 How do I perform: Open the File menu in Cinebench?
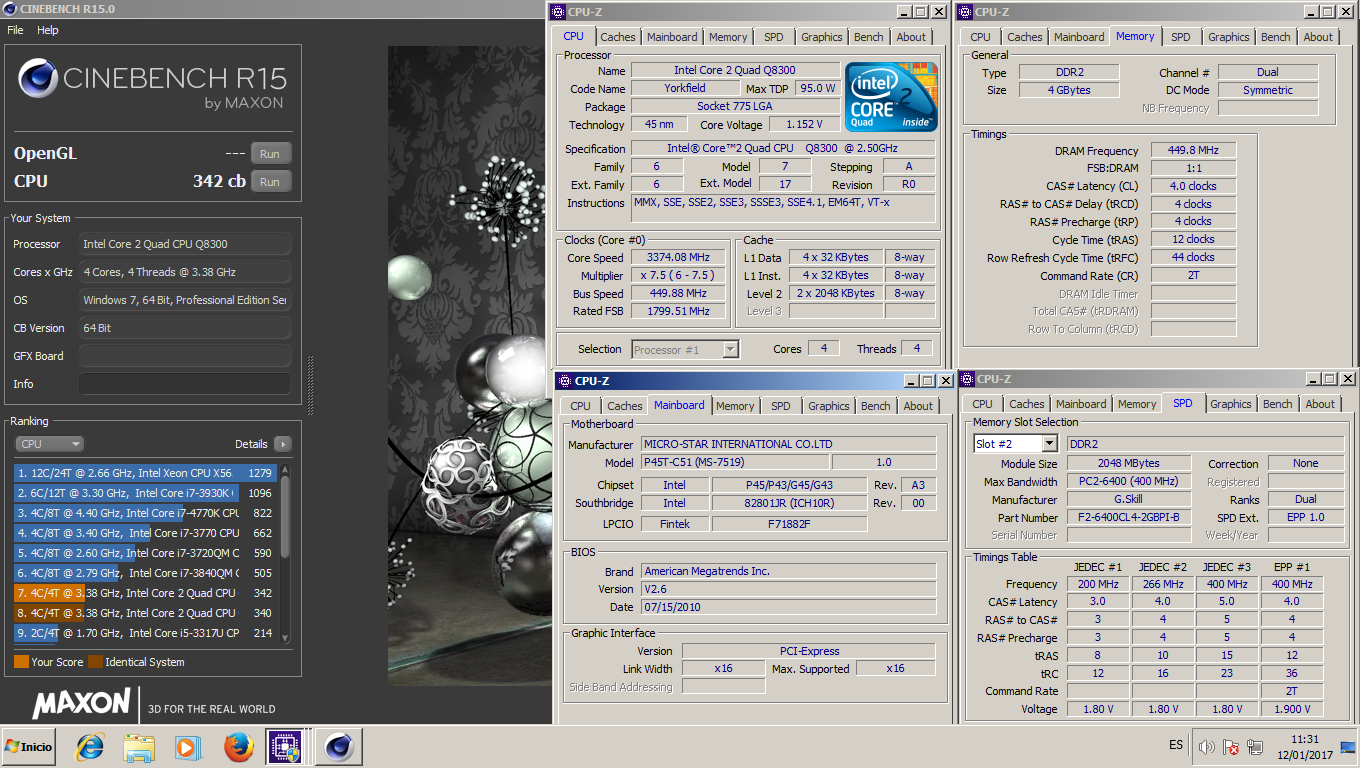[x=15, y=30]
